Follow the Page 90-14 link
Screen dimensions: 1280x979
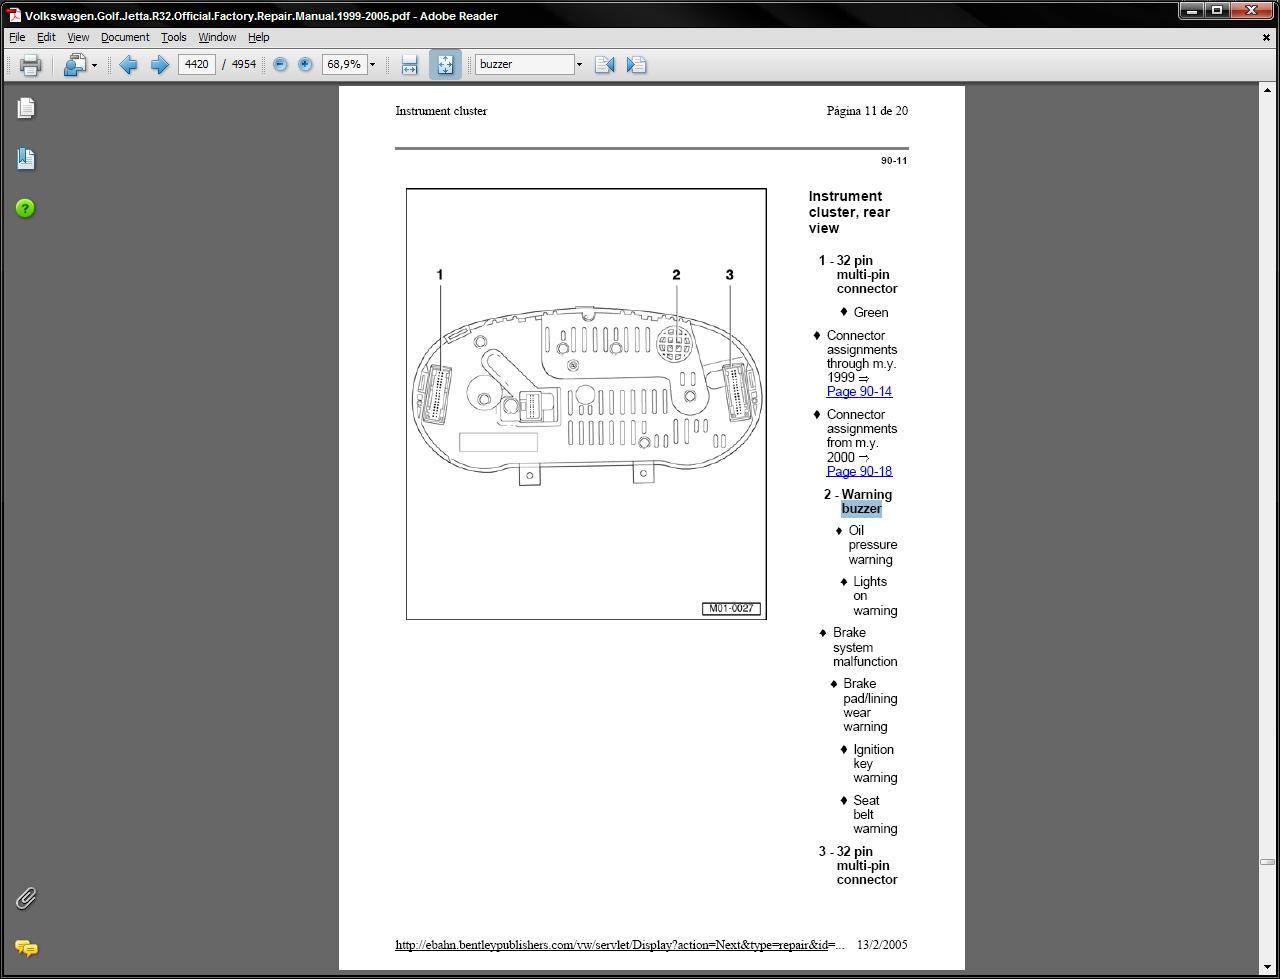[x=859, y=392]
